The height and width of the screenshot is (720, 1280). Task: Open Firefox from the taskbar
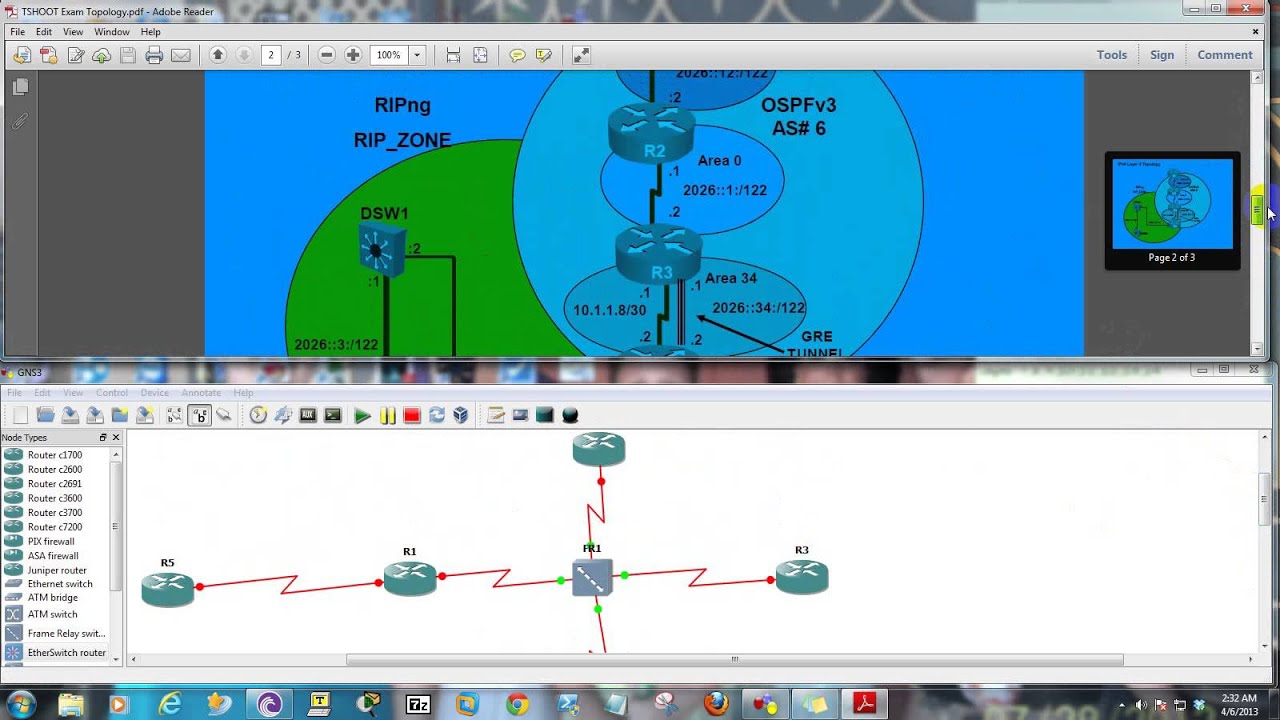point(716,704)
